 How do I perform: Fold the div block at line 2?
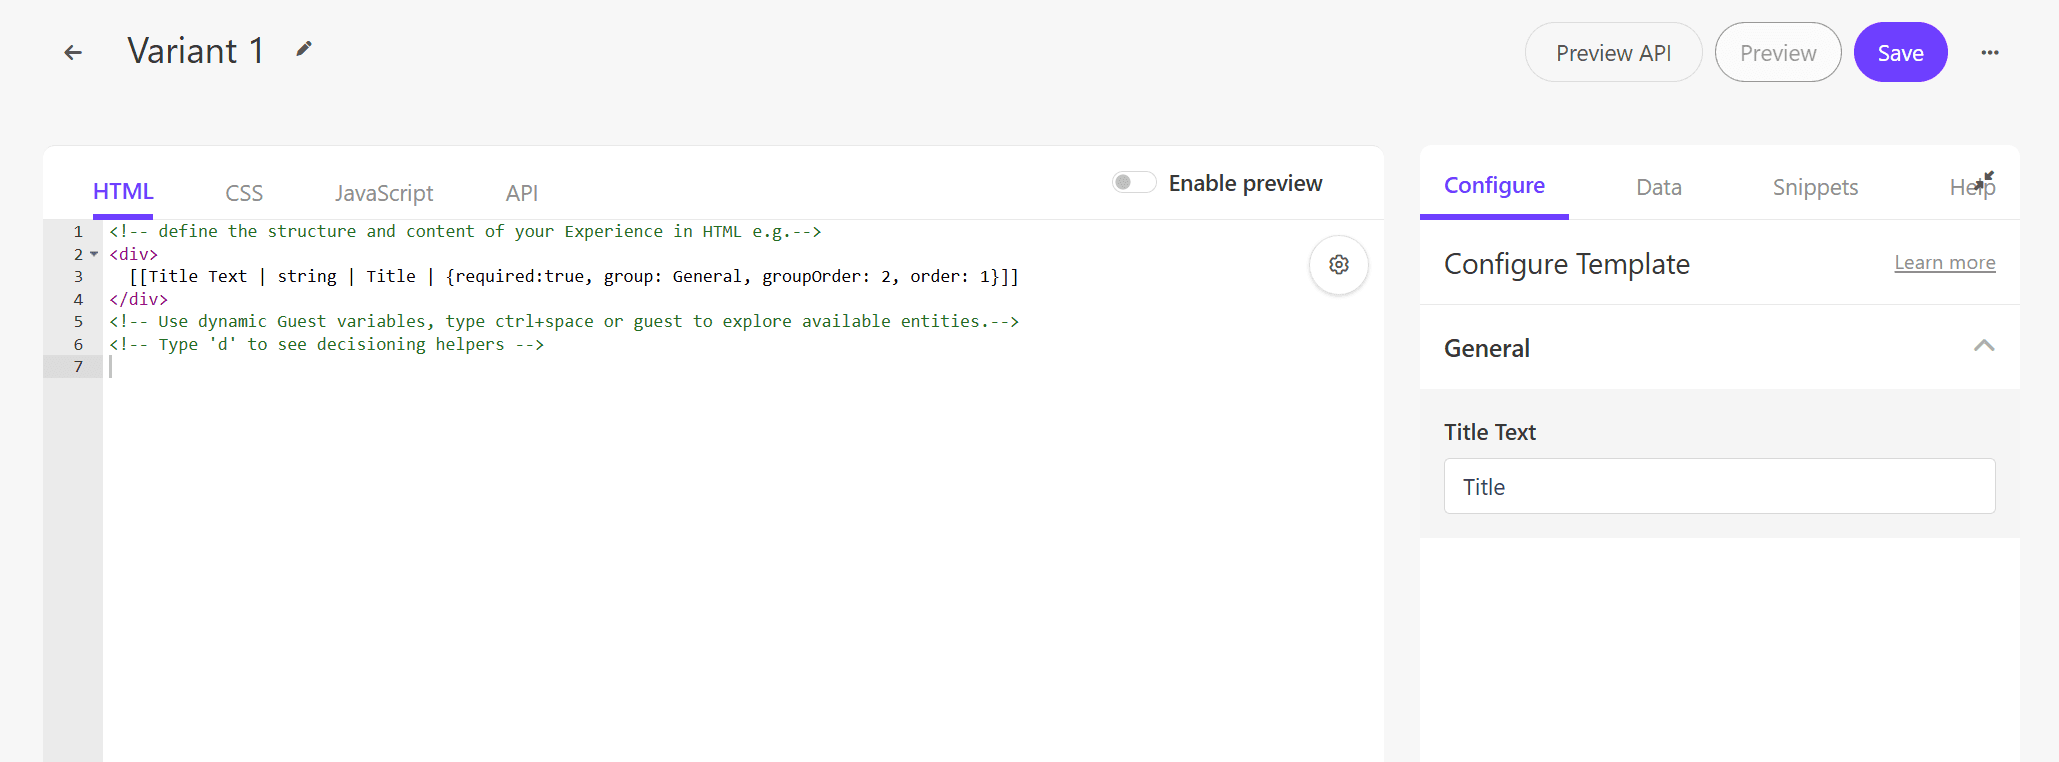point(94,254)
